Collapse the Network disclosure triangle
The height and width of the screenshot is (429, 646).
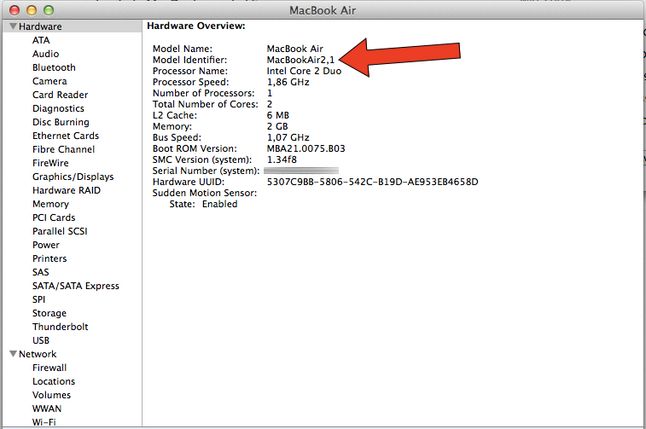13,354
